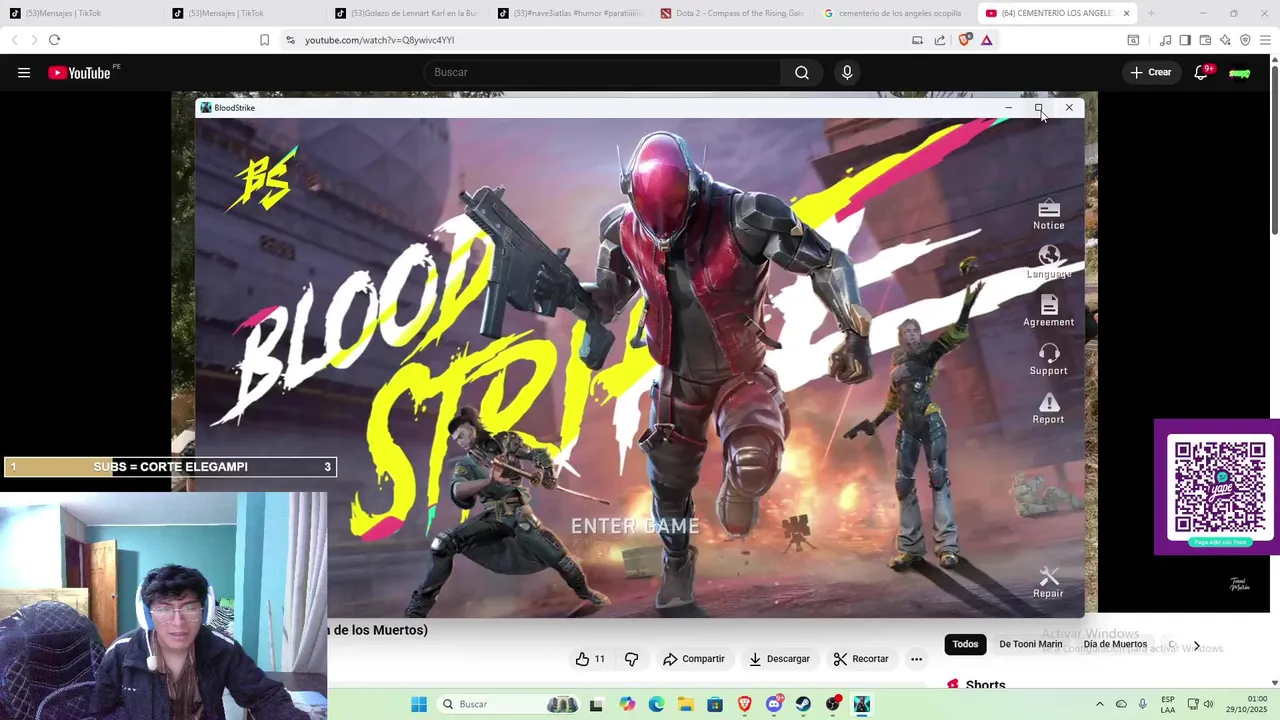Click the address bar URL
The image size is (1280, 720).
coord(379,40)
